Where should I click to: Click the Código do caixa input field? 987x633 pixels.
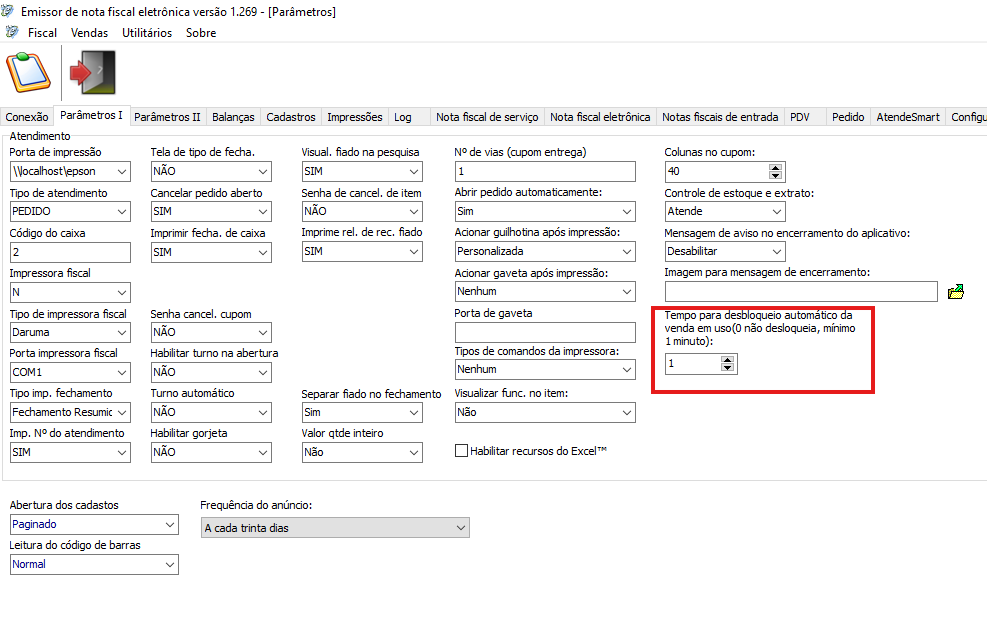click(x=70, y=252)
